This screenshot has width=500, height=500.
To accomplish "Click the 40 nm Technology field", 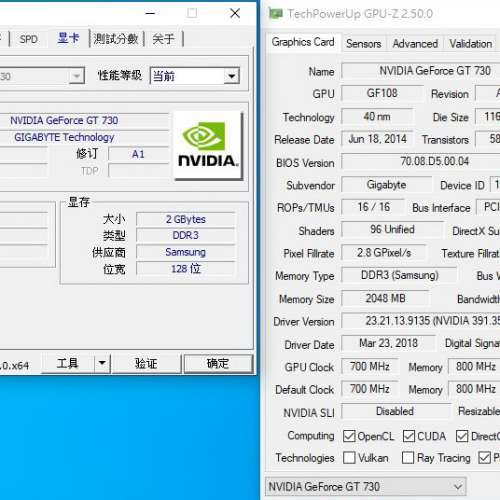I will point(377,117).
